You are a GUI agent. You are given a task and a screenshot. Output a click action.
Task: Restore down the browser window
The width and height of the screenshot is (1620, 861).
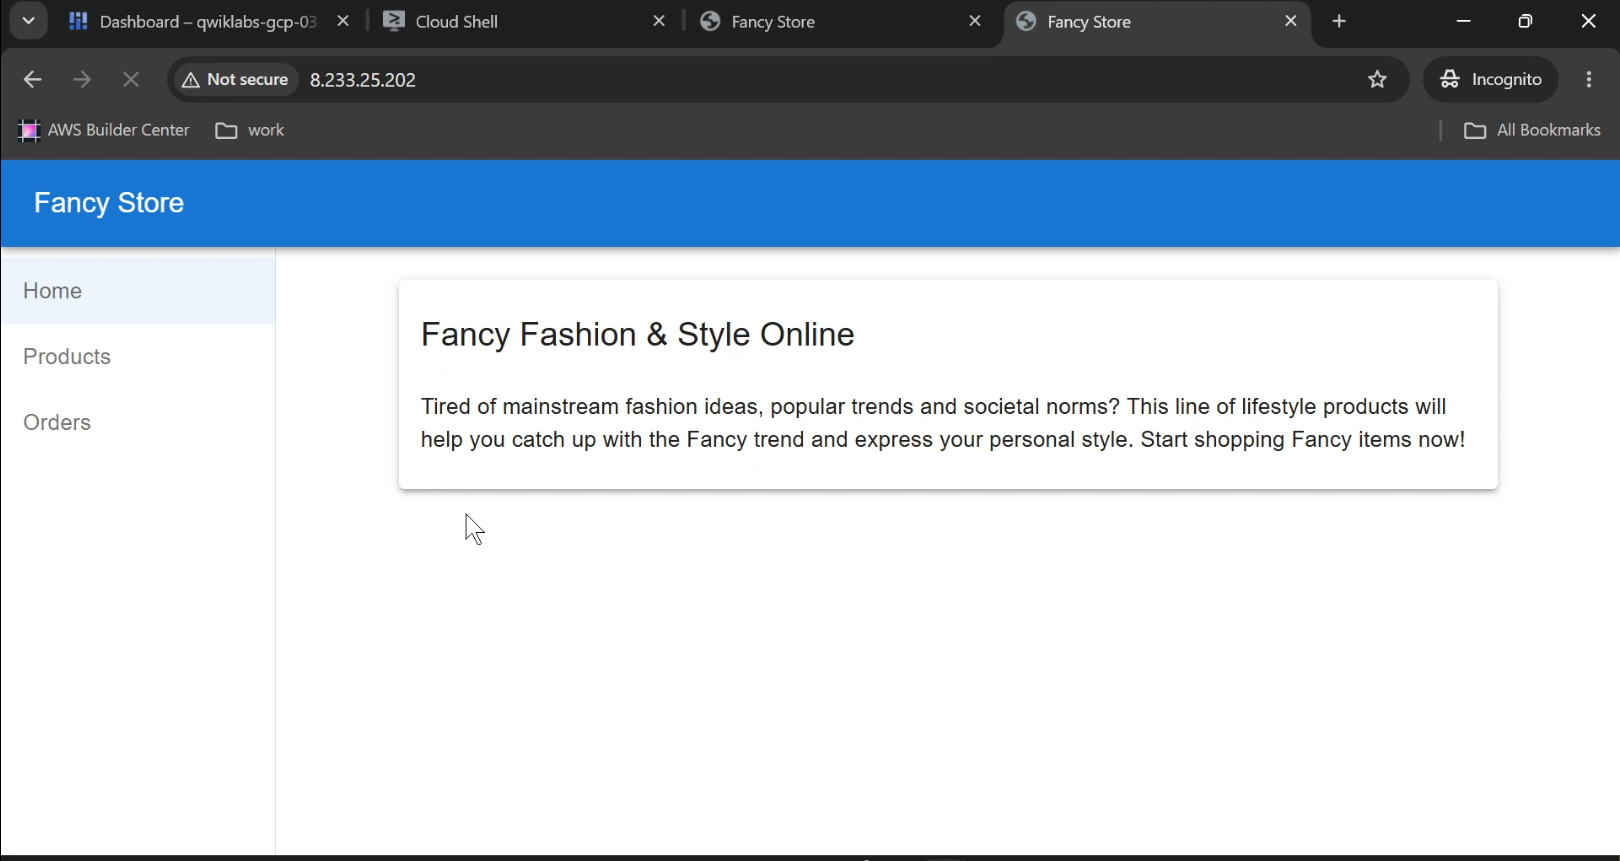(1525, 21)
